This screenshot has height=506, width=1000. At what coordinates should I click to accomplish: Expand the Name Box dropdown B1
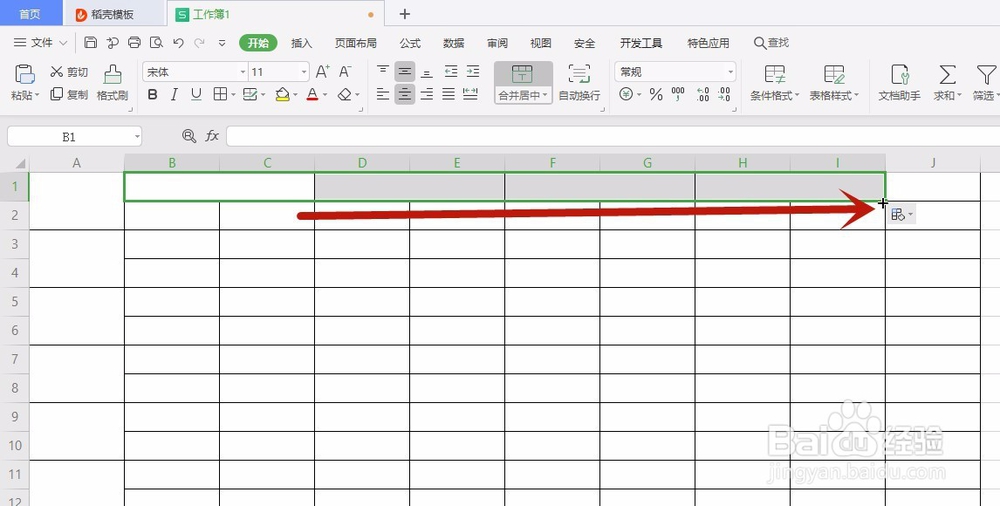point(137,137)
